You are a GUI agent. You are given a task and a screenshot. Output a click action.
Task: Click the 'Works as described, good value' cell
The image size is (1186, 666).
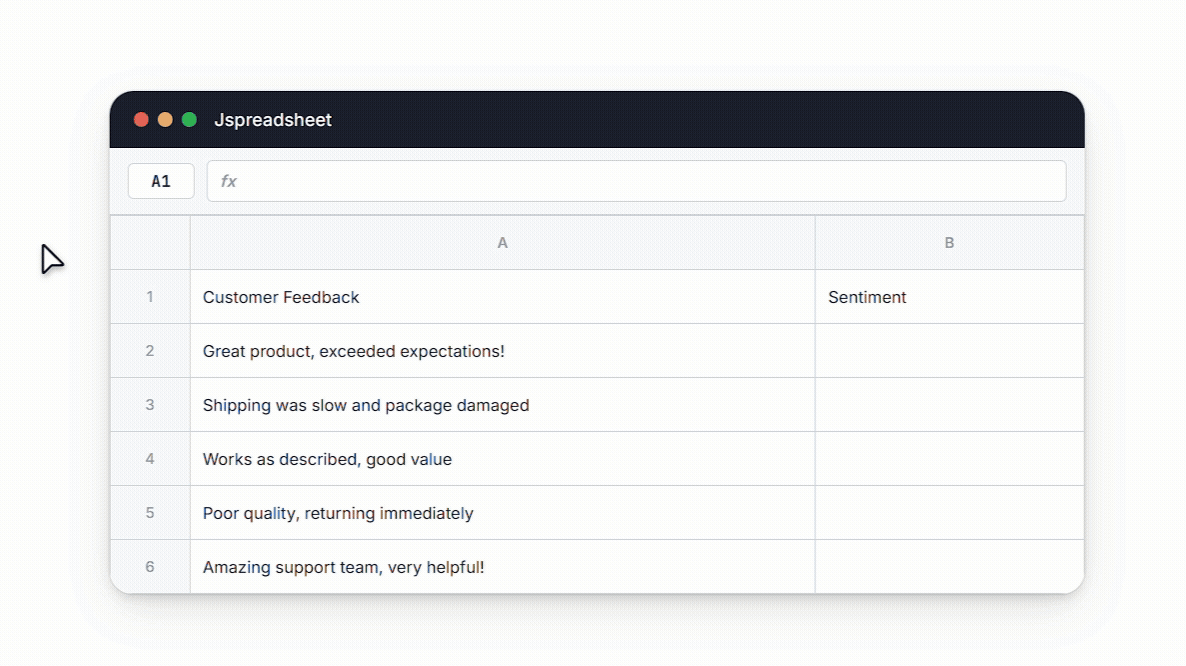(502, 459)
